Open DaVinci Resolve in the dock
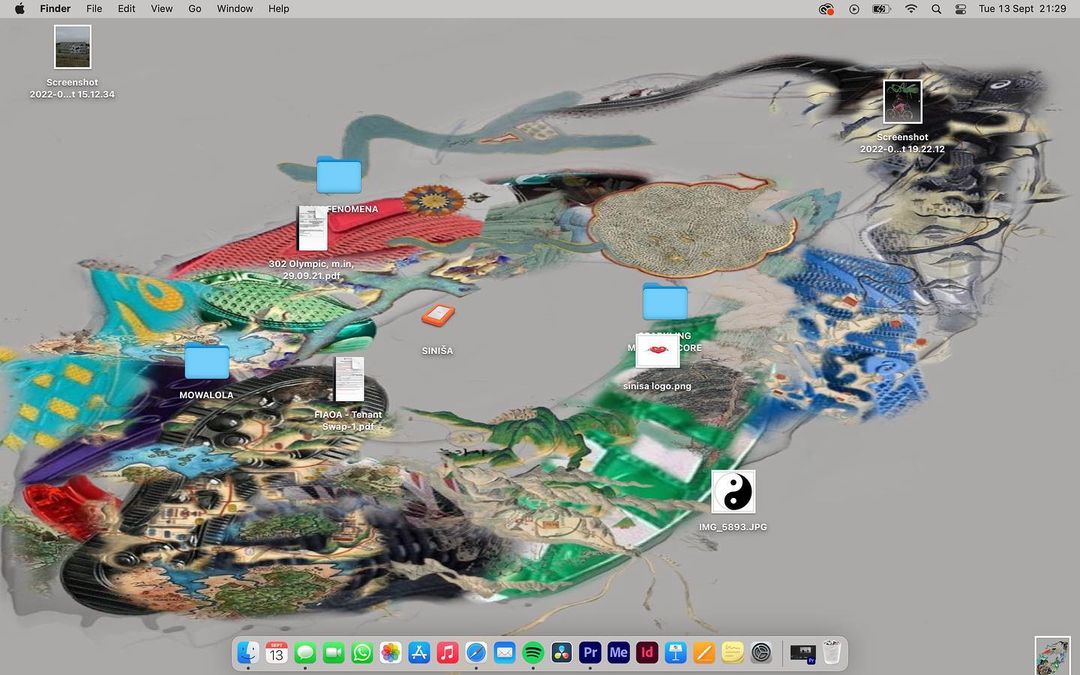 point(561,653)
